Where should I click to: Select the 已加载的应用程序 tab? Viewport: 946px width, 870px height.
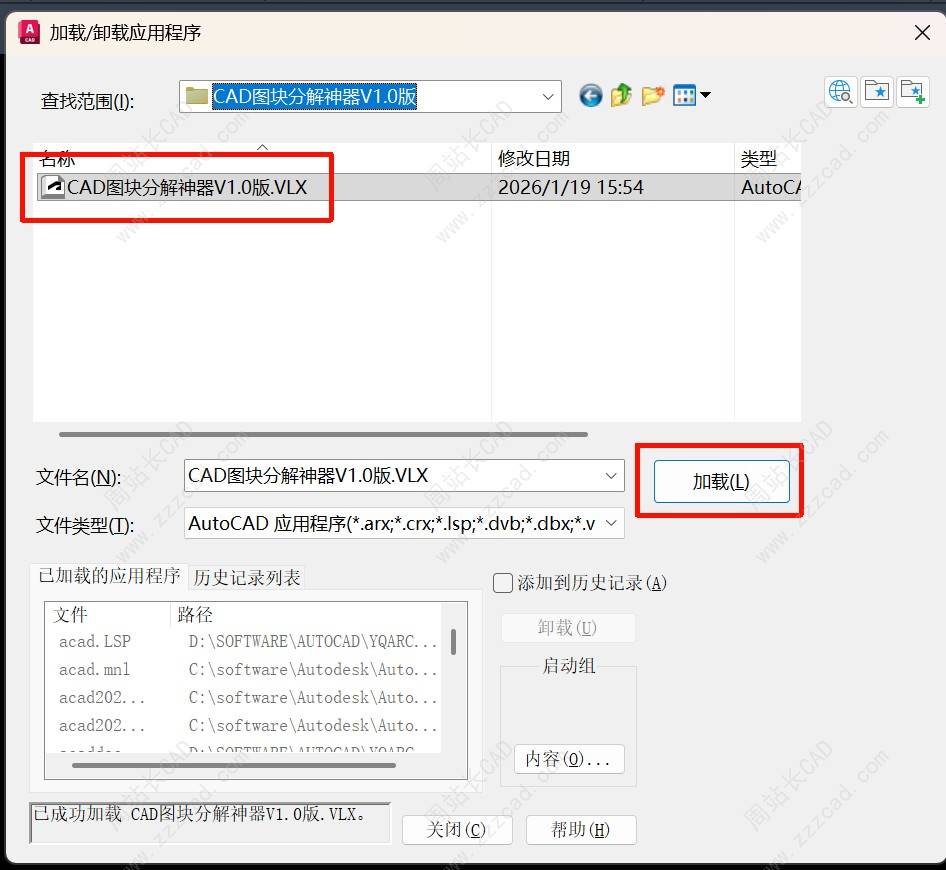point(109,576)
